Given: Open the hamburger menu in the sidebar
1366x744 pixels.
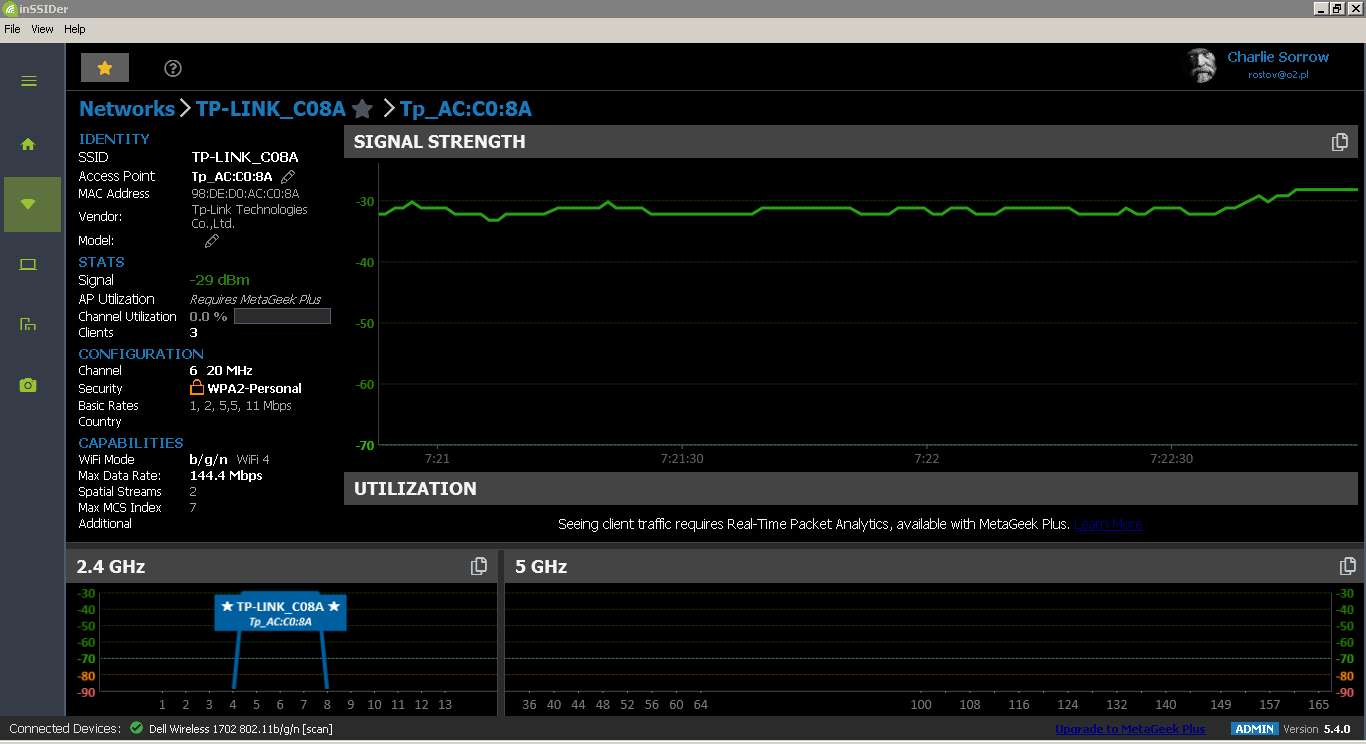Looking at the screenshot, I should click(x=29, y=81).
